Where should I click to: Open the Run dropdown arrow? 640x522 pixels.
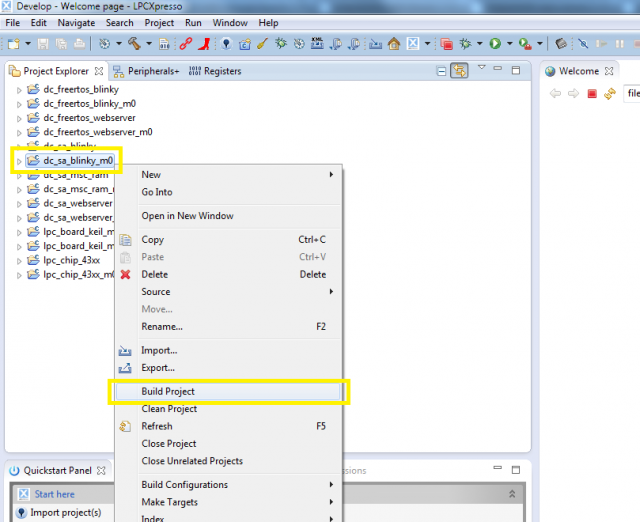pyautogui.click(x=510, y=43)
